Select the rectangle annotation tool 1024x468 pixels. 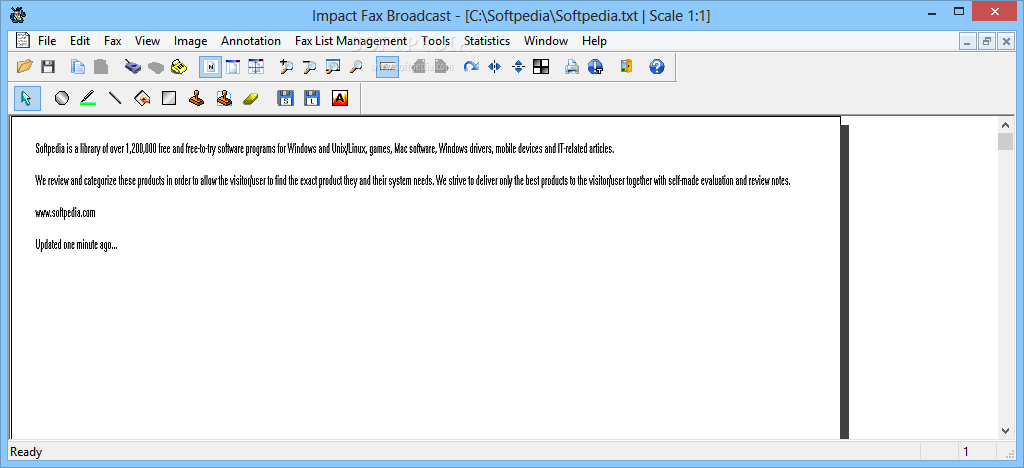[x=169, y=99]
